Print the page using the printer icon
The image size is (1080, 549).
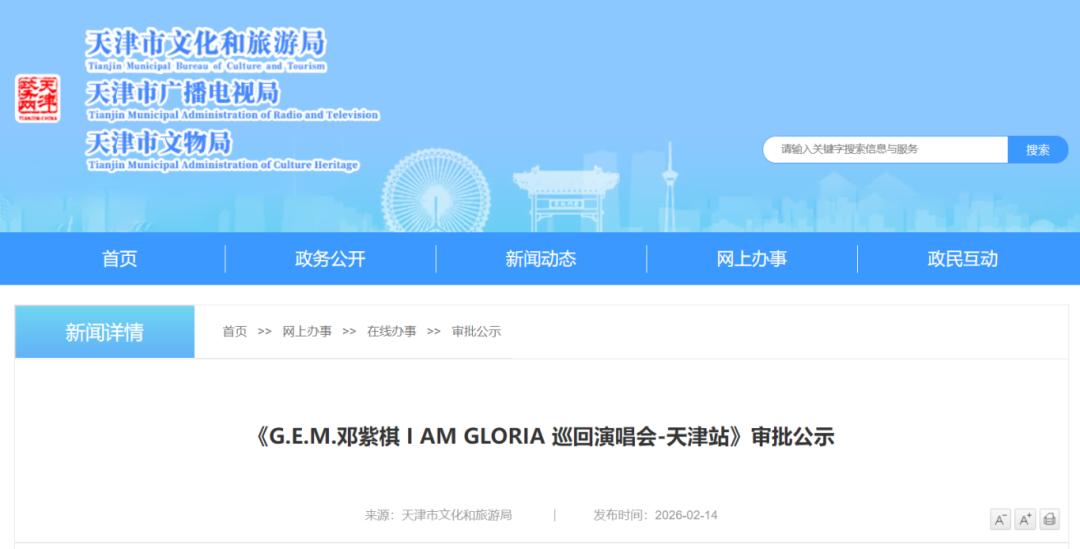1049,519
